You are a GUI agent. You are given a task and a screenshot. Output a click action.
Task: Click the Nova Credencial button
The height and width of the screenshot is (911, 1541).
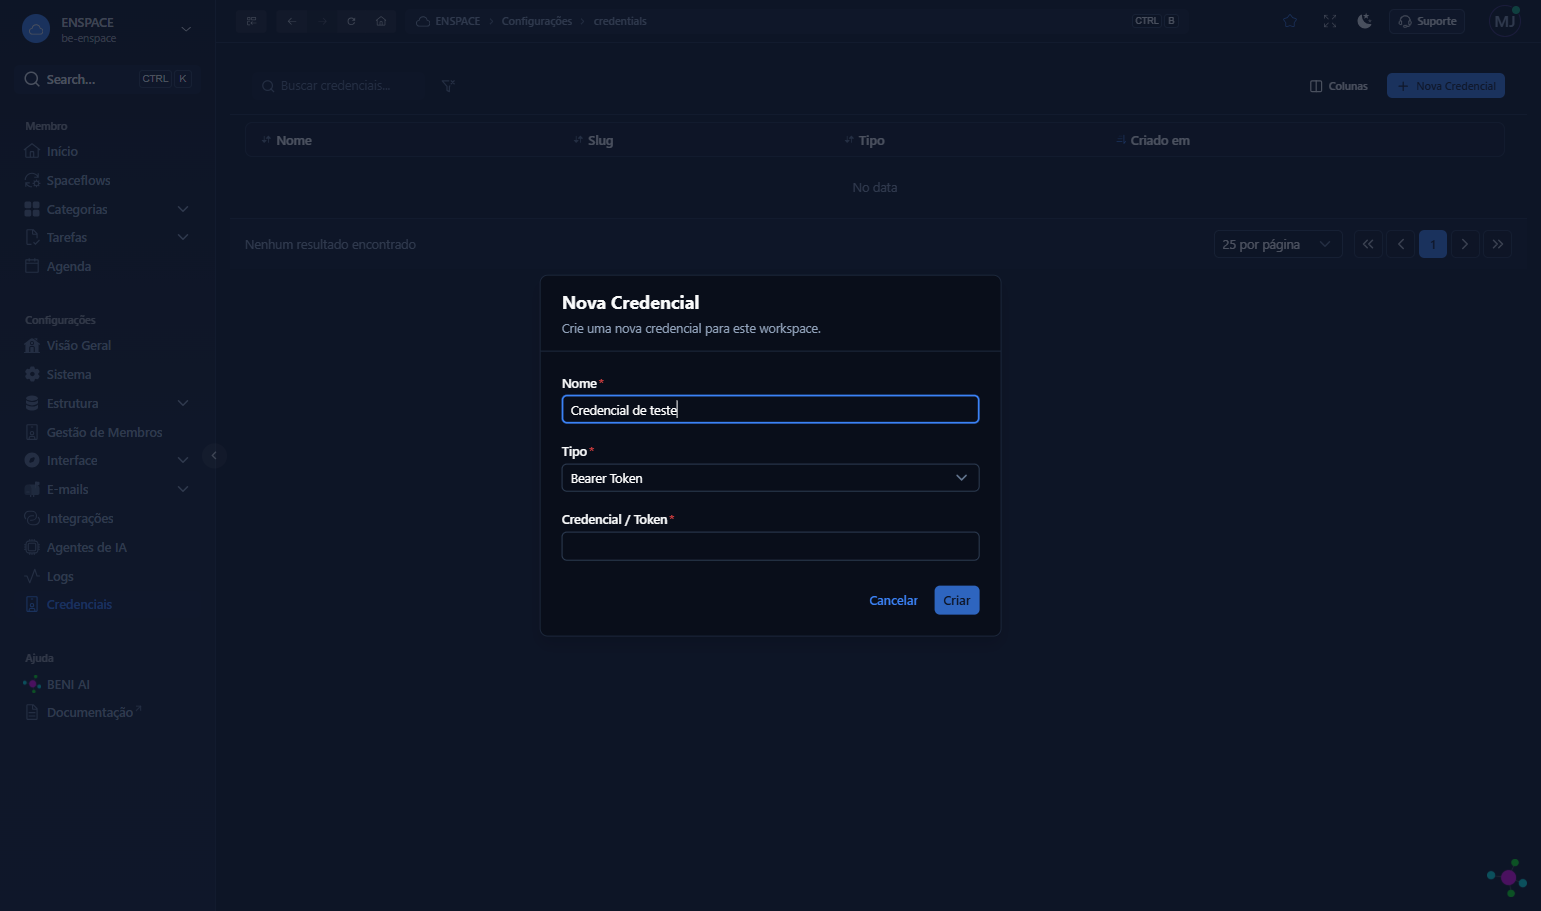click(1445, 86)
